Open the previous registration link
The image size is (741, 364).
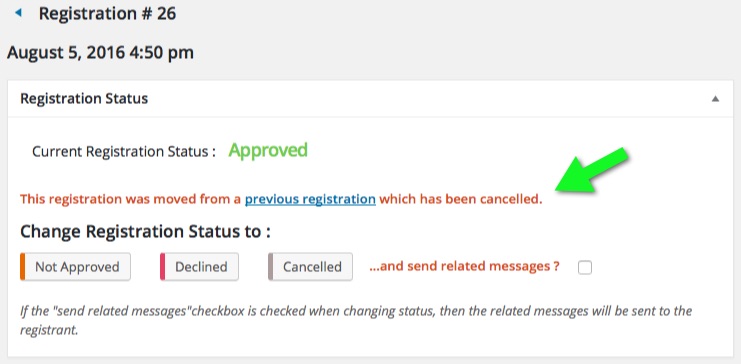[310, 199]
